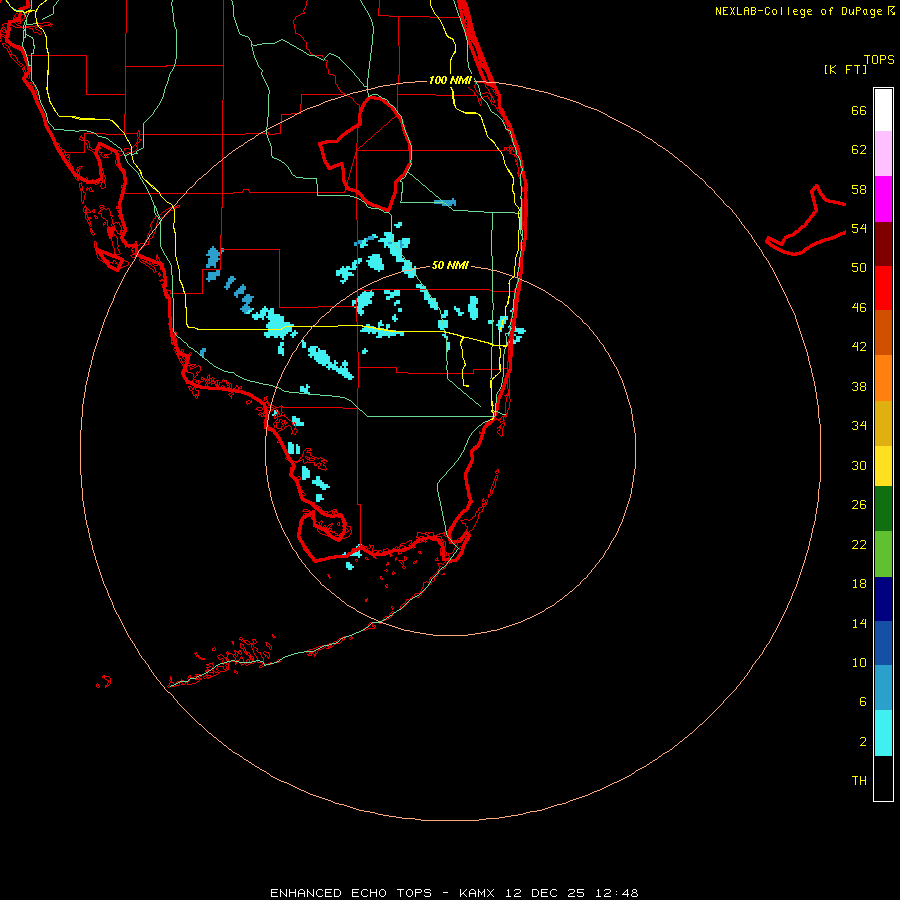The height and width of the screenshot is (900, 900).
Task: Click the cyan legend swatch
Action: (883, 733)
